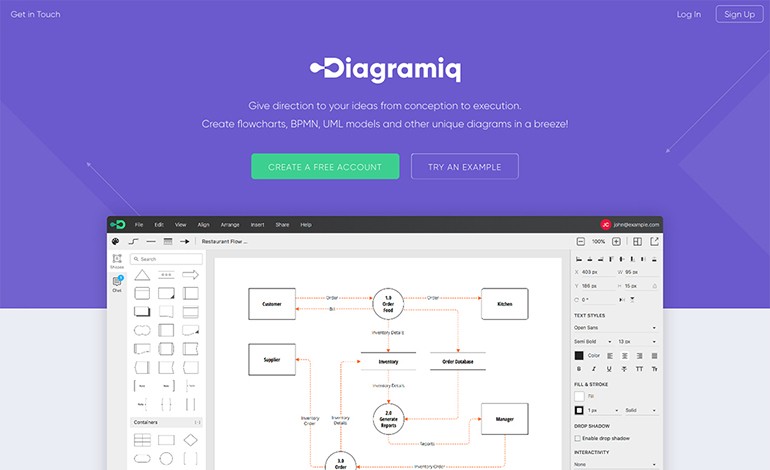Open the File menu
The image size is (770, 470).
tap(139, 224)
